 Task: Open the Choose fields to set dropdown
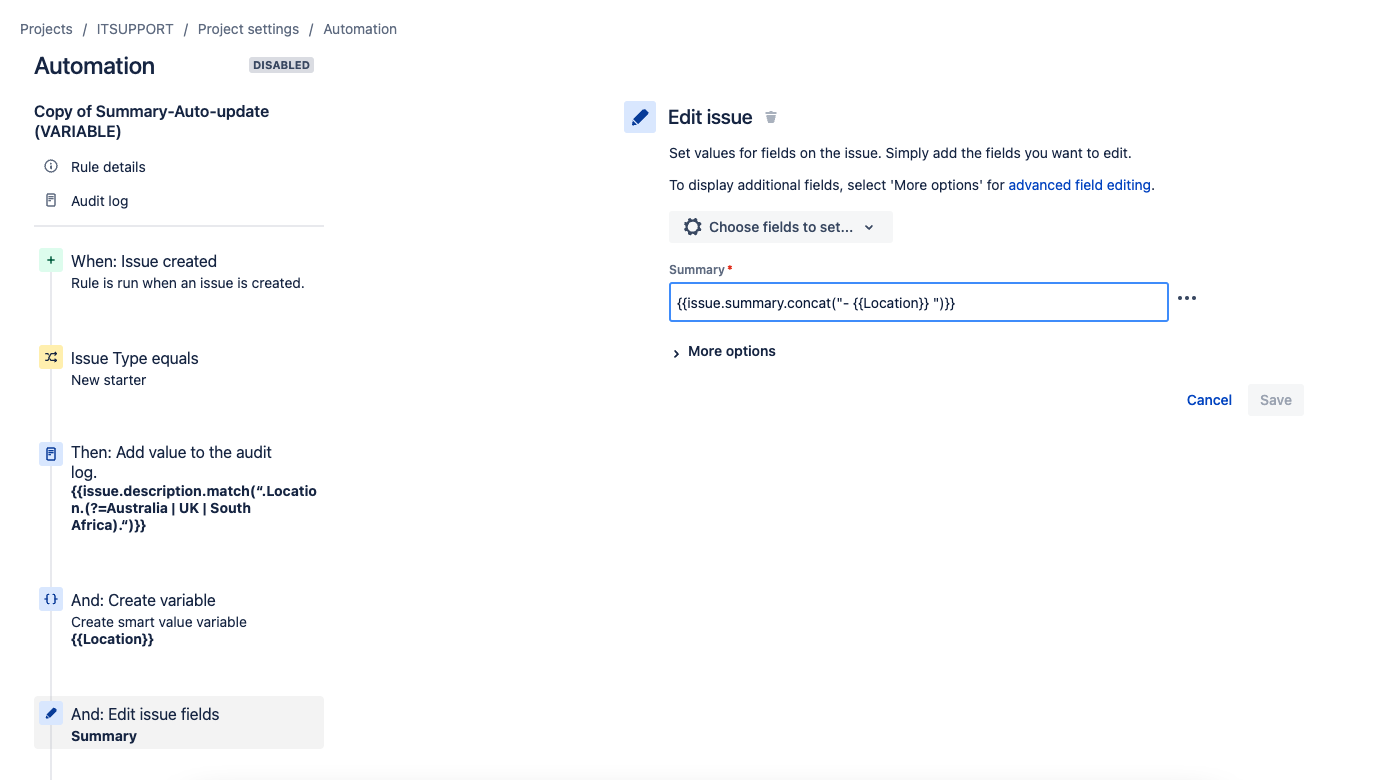(781, 227)
